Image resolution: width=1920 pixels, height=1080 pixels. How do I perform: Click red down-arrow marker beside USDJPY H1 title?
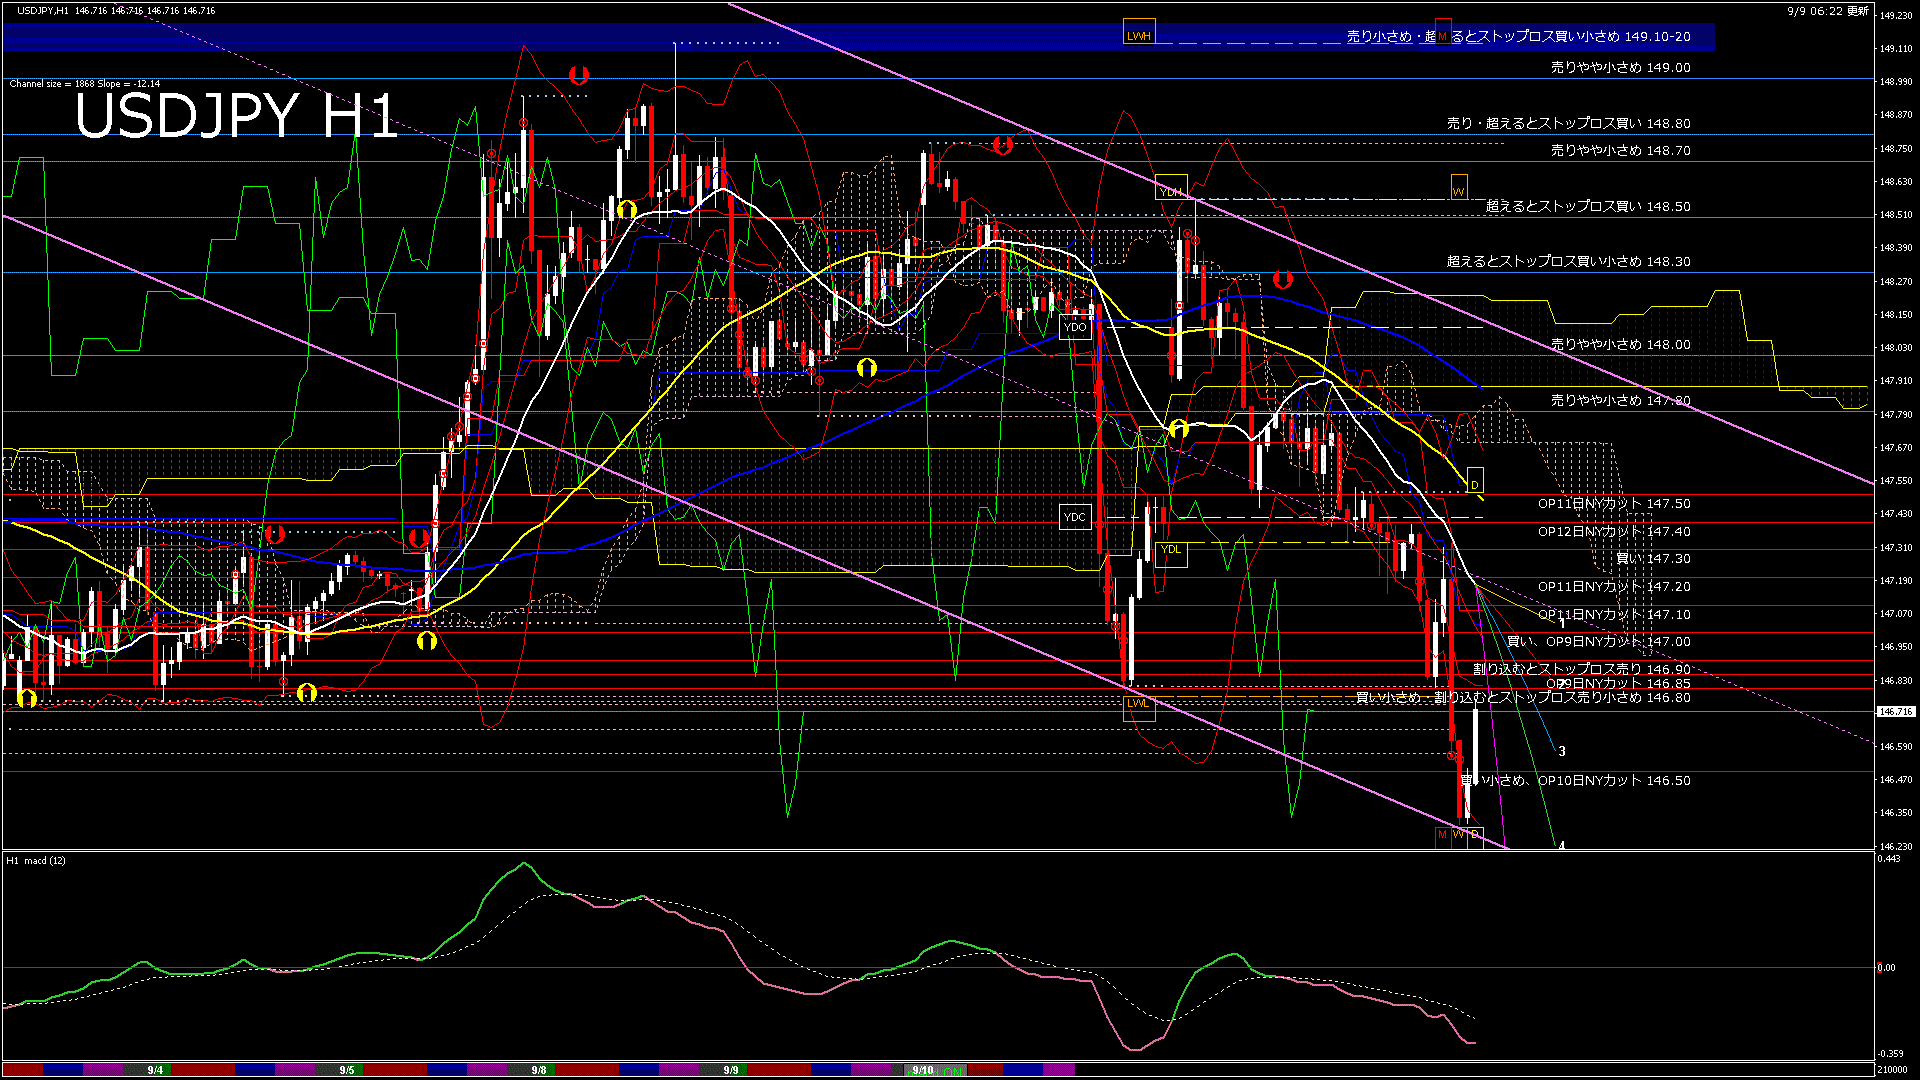(x=578, y=75)
